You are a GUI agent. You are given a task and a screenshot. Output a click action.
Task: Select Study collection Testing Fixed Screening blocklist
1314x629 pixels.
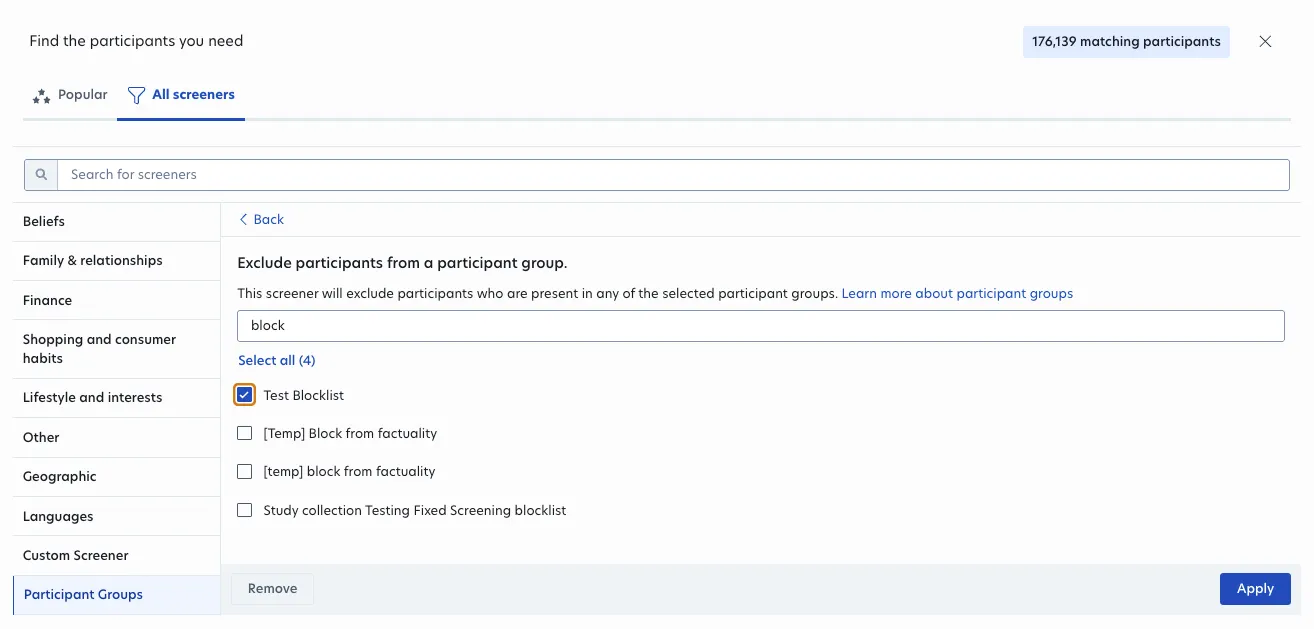click(244, 510)
